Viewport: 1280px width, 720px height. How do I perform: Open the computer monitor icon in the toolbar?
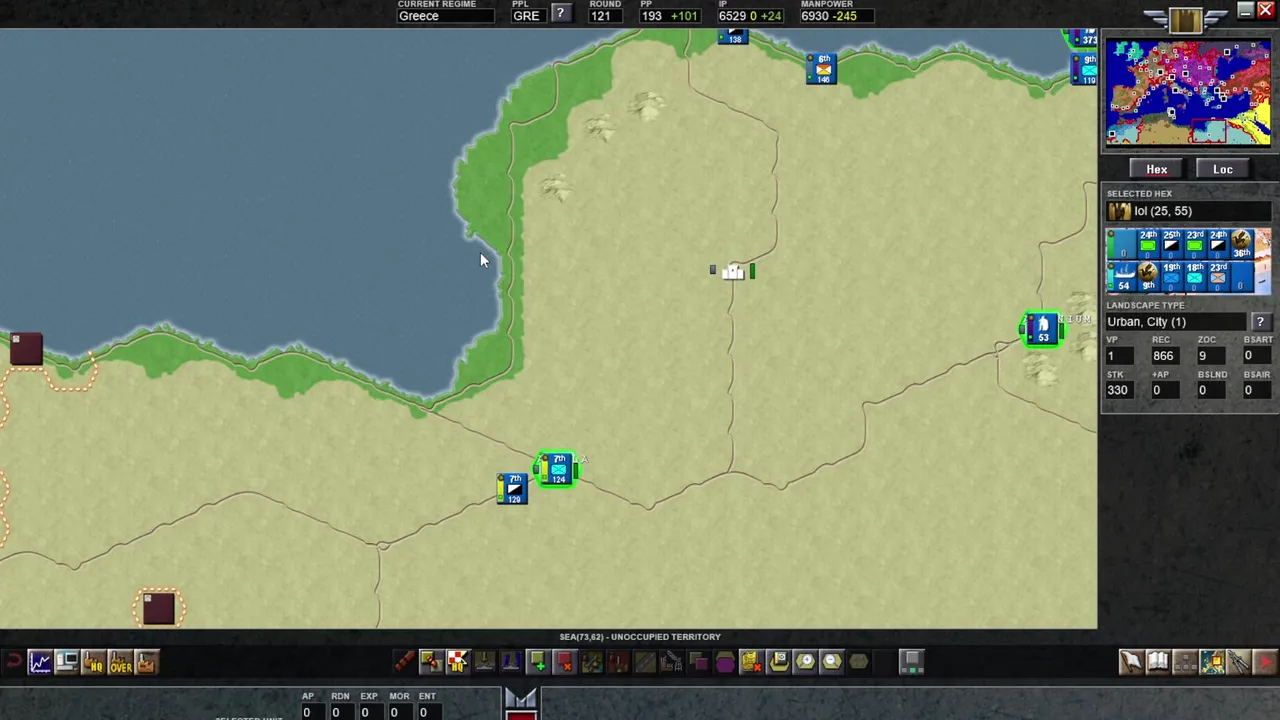pos(67,662)
